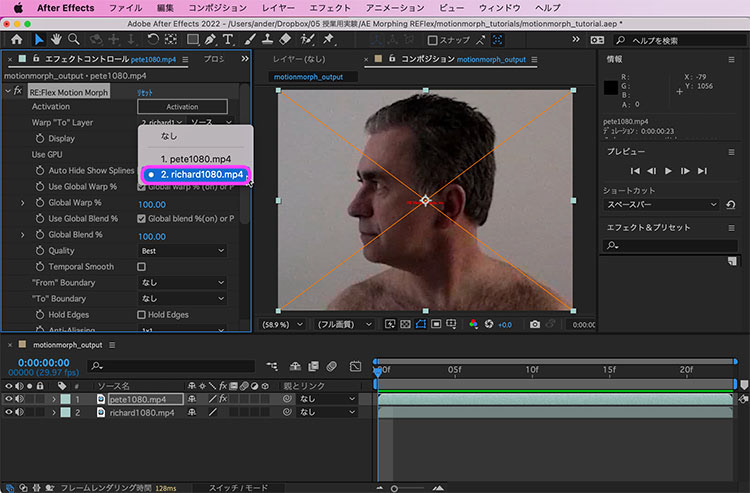Viewport: 750px width, 493px height.
Task: Choose なし in the layer popup list
Action: tap(196, 136)
